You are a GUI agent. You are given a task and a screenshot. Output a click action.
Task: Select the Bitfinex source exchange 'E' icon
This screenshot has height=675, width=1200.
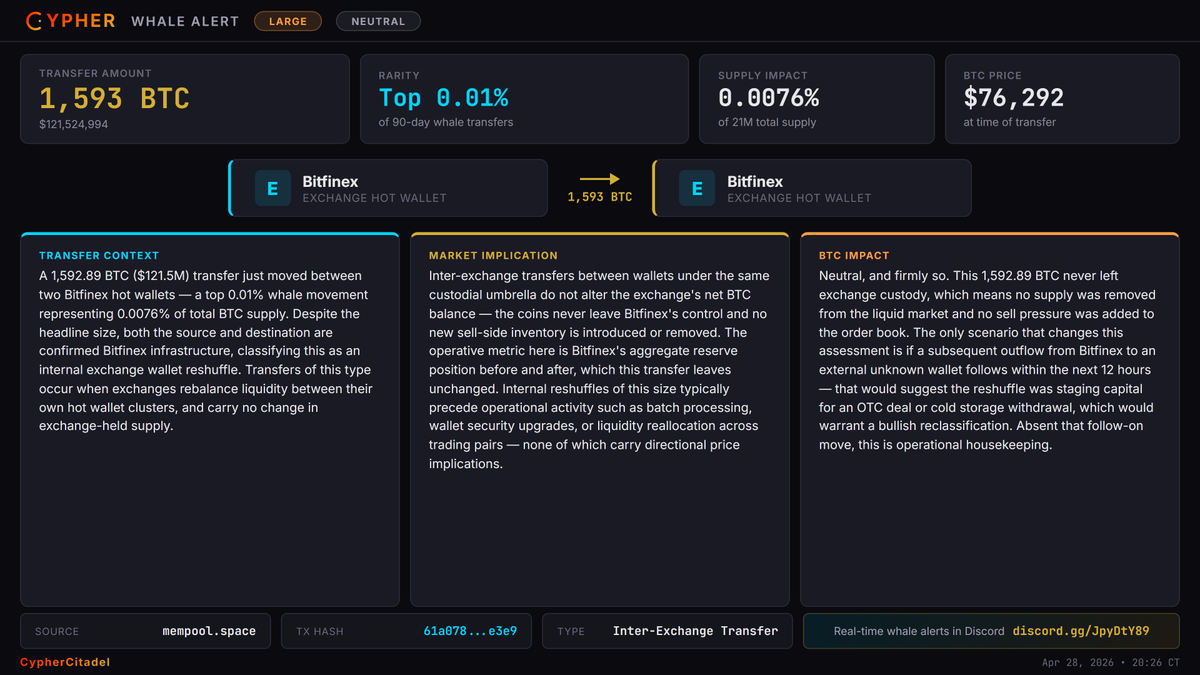tap(272, 188)
